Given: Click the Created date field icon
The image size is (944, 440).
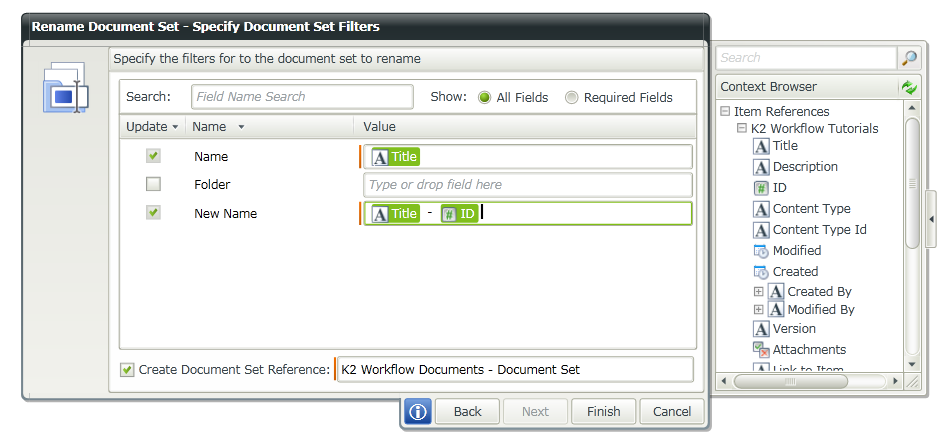Looking at the screenshot, I should (761, 272).
